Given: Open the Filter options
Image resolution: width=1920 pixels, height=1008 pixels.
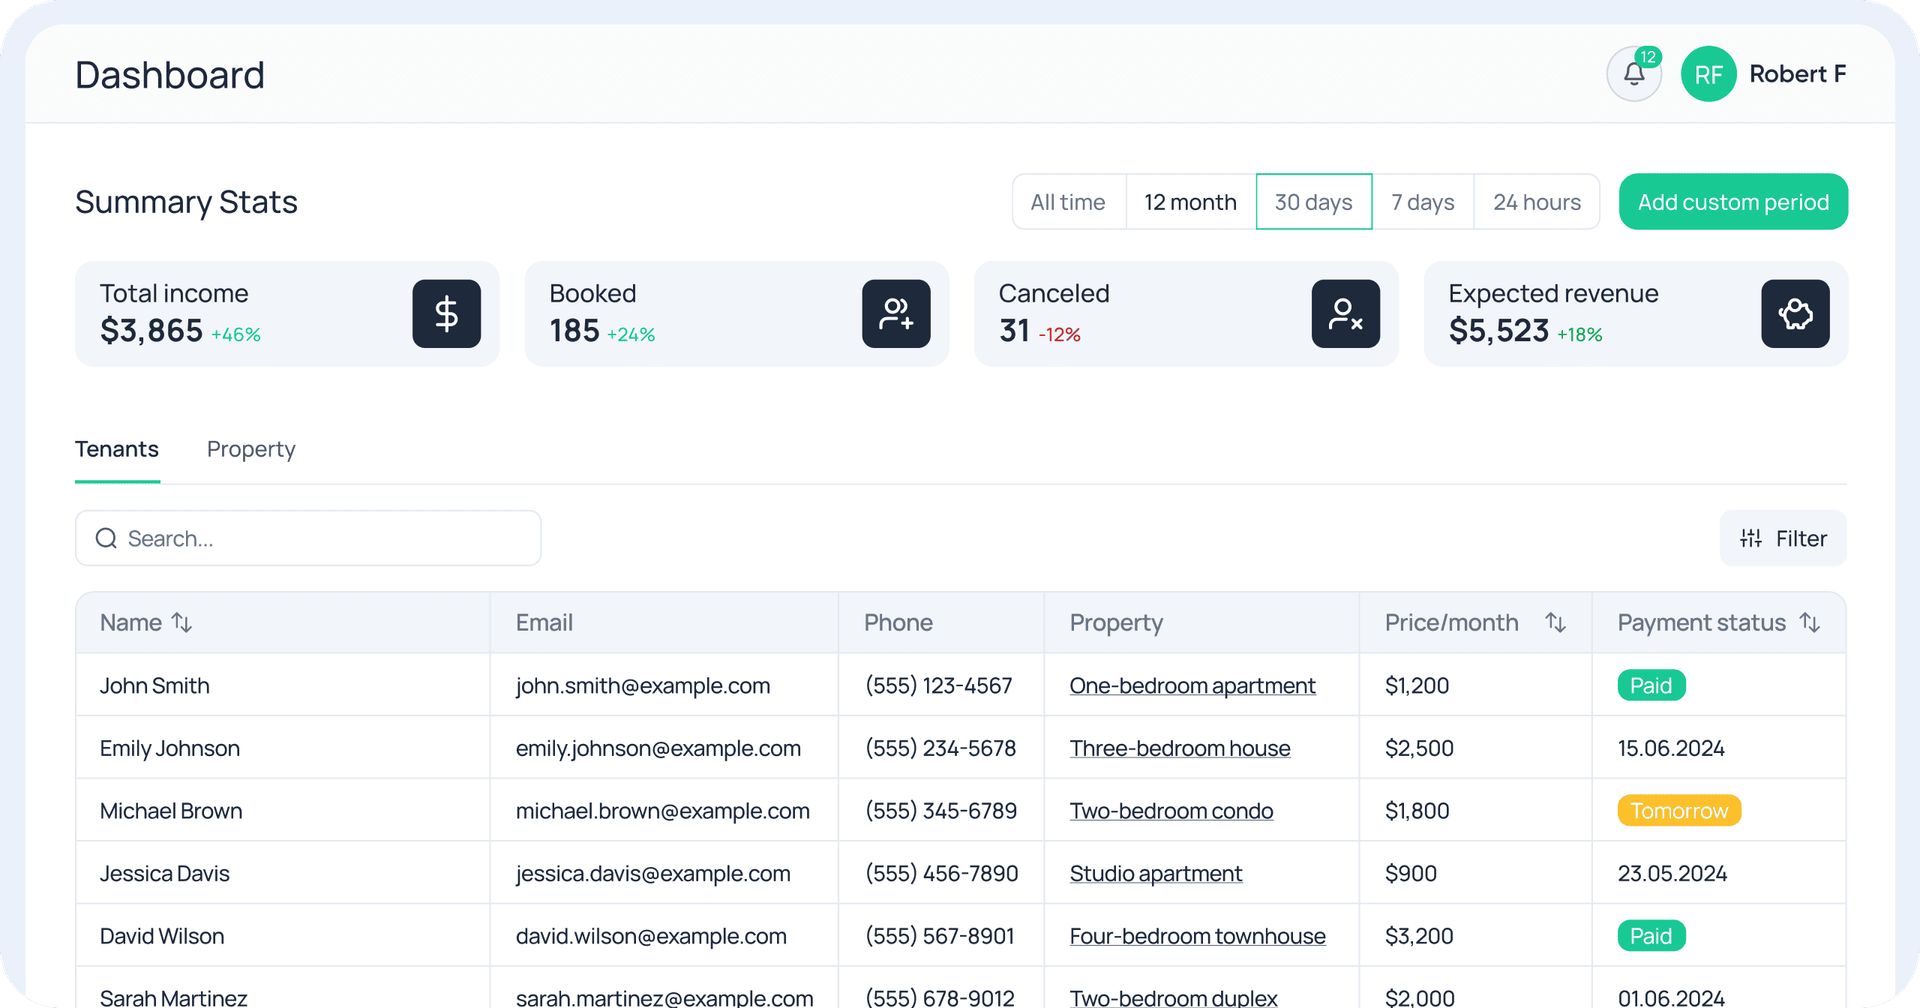Looking at the screenshot, I should tap(1783, 538).
